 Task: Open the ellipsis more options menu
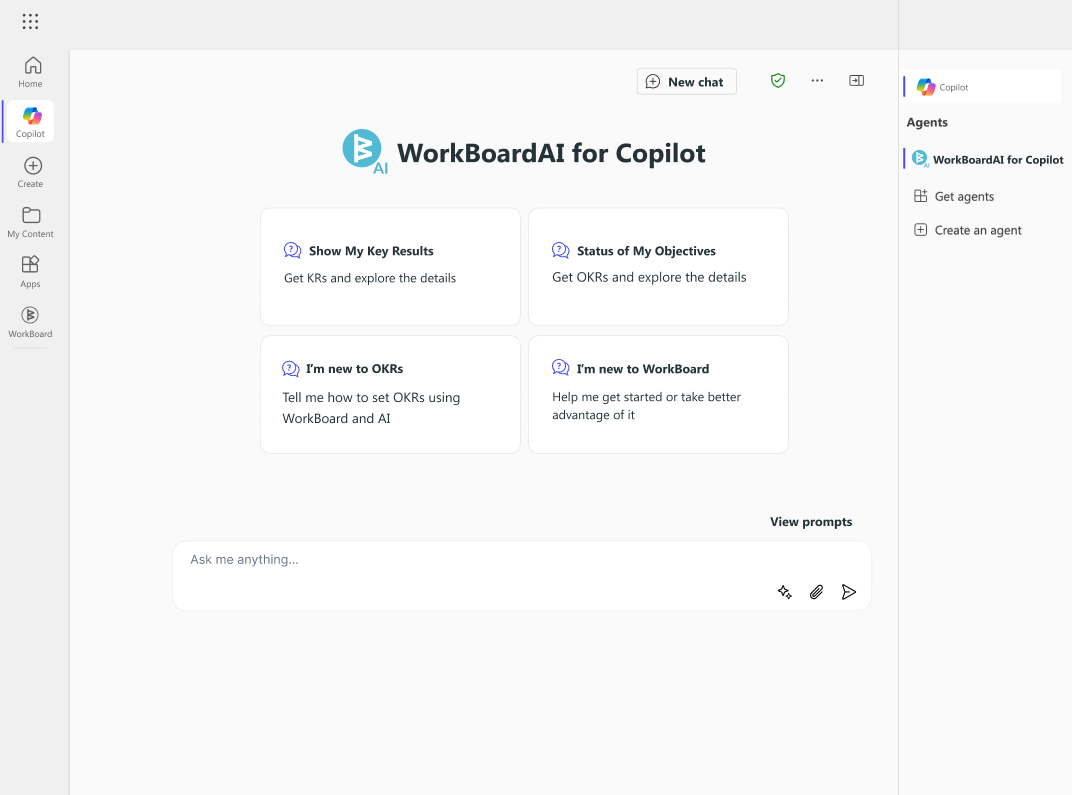[817, 80]
